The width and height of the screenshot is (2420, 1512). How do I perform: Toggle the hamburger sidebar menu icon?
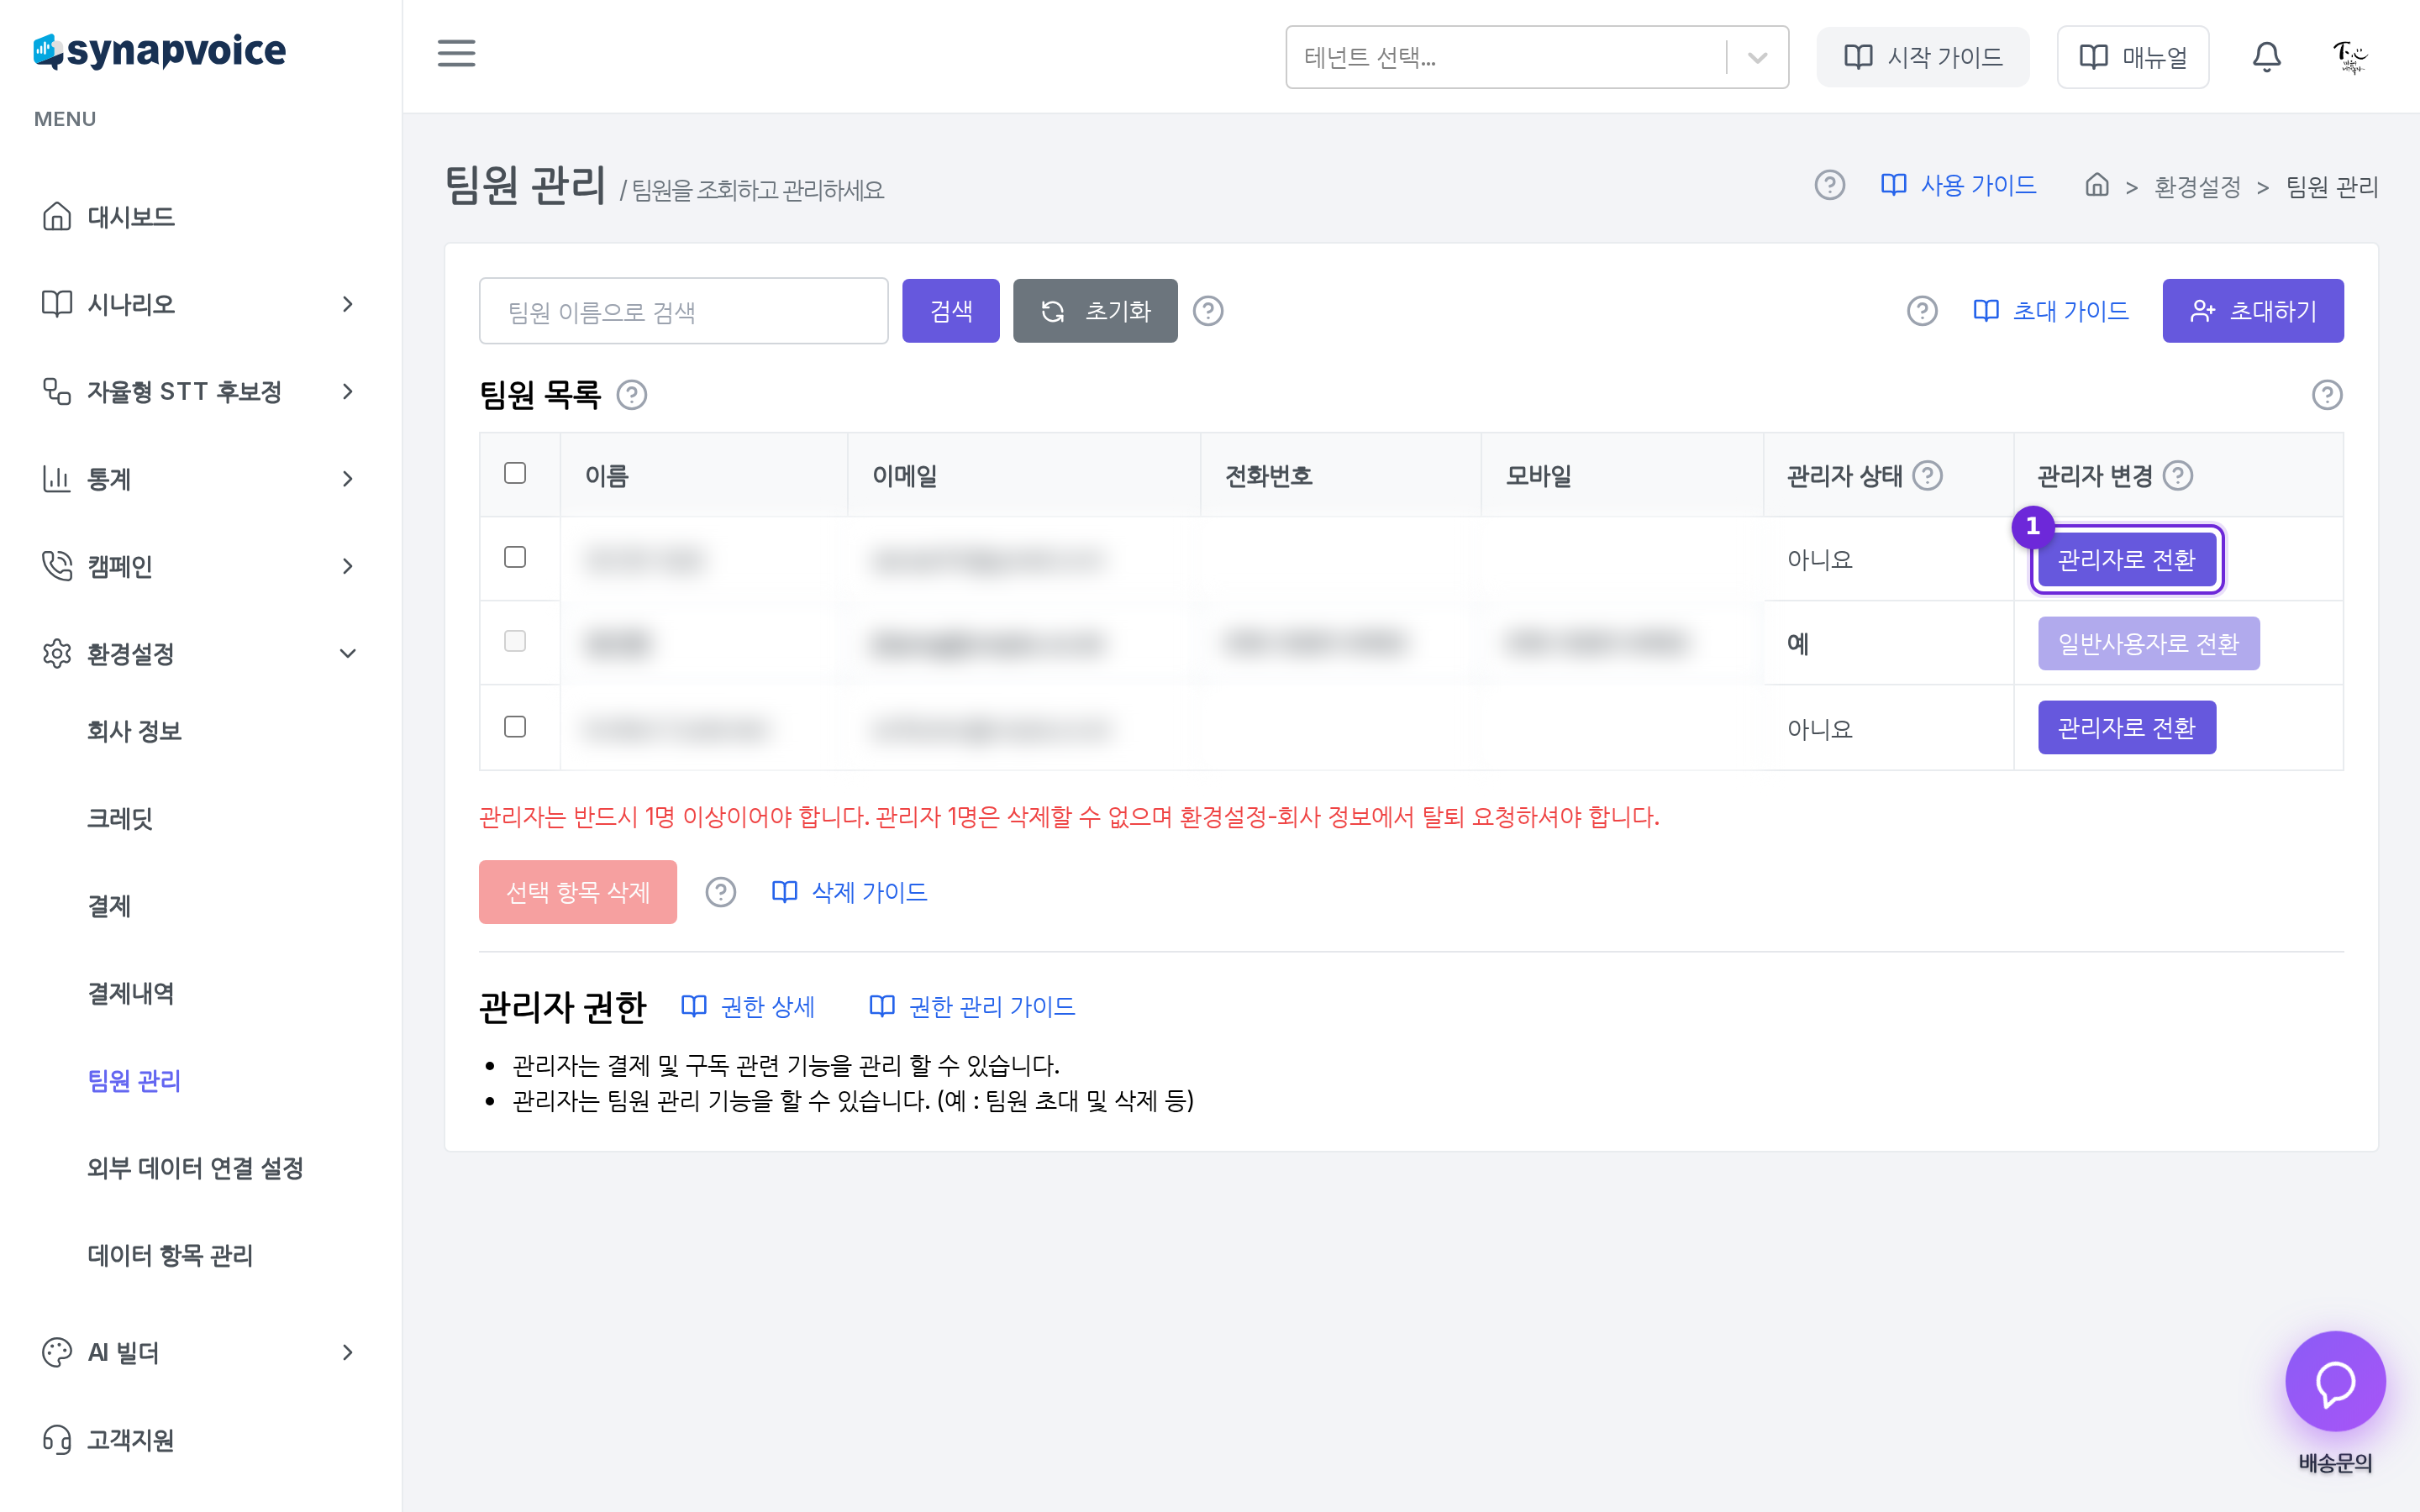click(456, 53)
